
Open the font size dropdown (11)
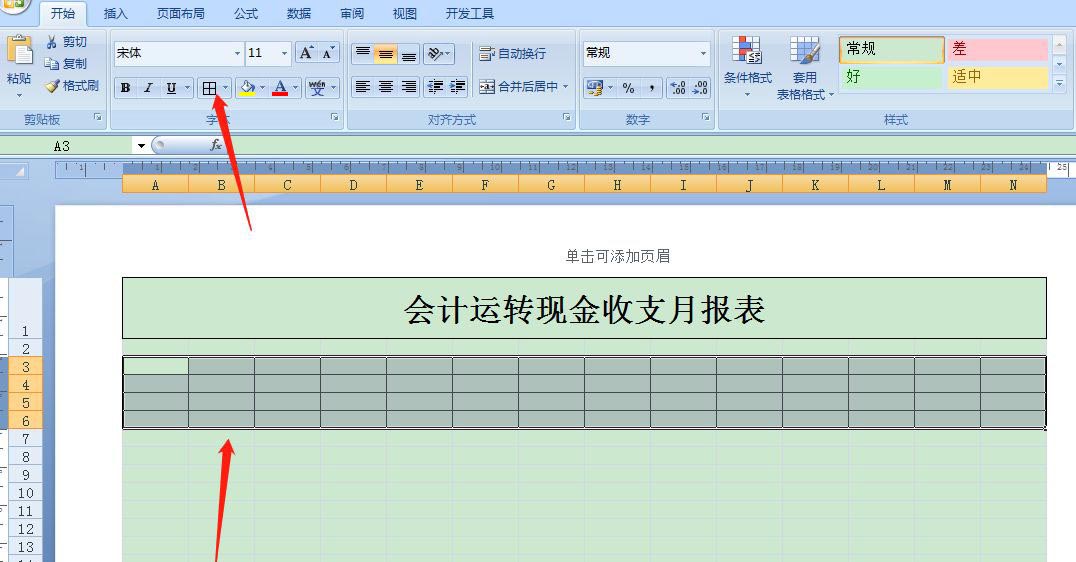(284, 53)
